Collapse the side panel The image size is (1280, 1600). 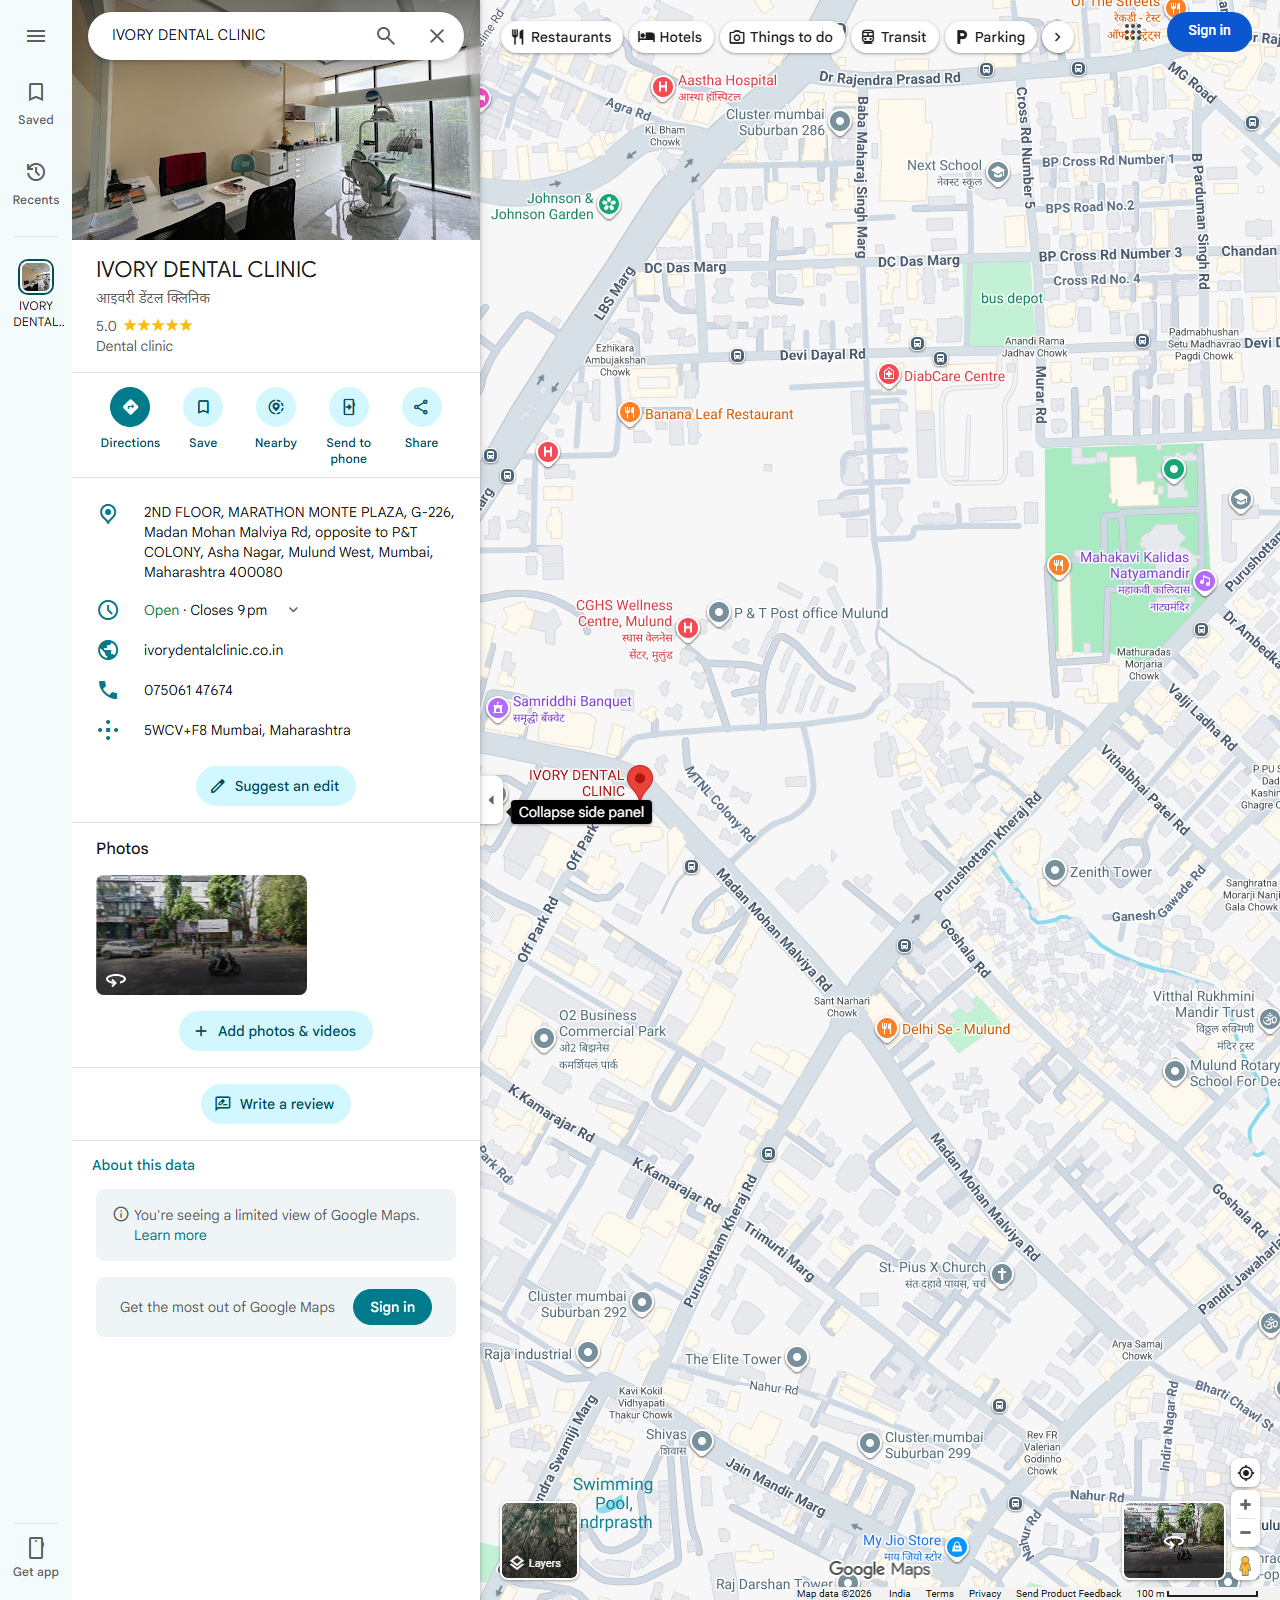[x=491, y=800]
